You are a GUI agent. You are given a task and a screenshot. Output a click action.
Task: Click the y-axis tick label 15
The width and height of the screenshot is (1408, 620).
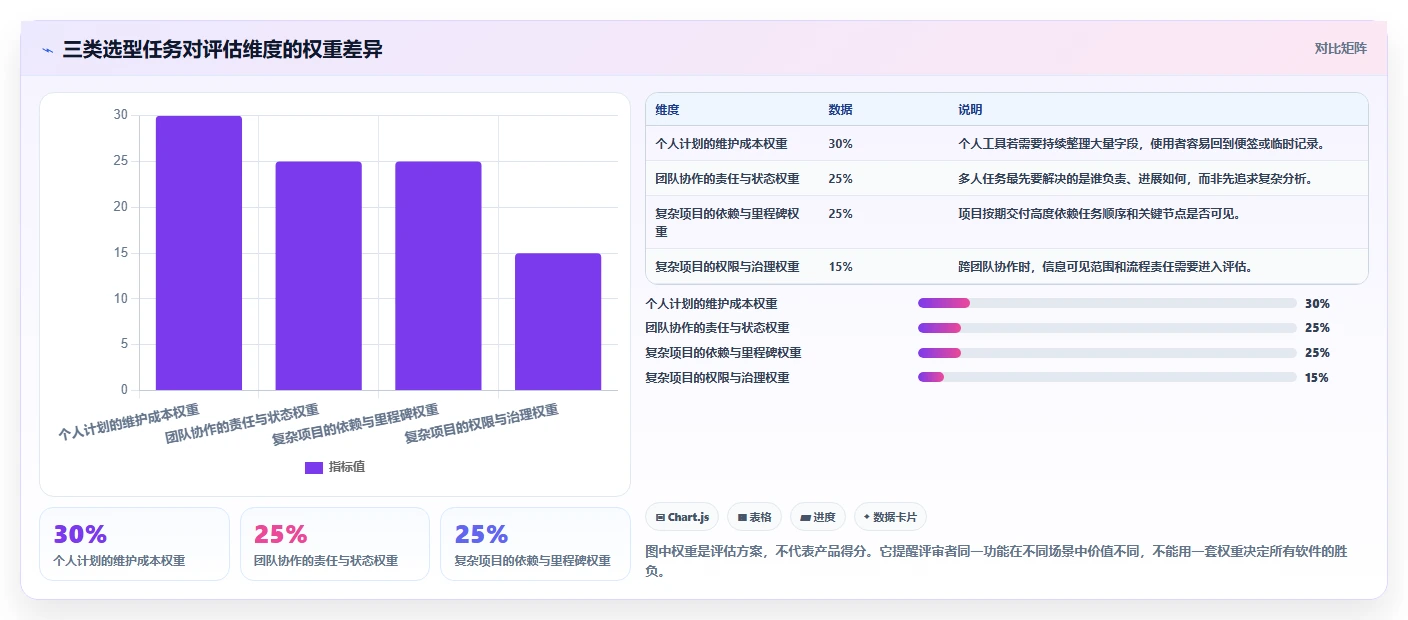click(x=120, y=253)
